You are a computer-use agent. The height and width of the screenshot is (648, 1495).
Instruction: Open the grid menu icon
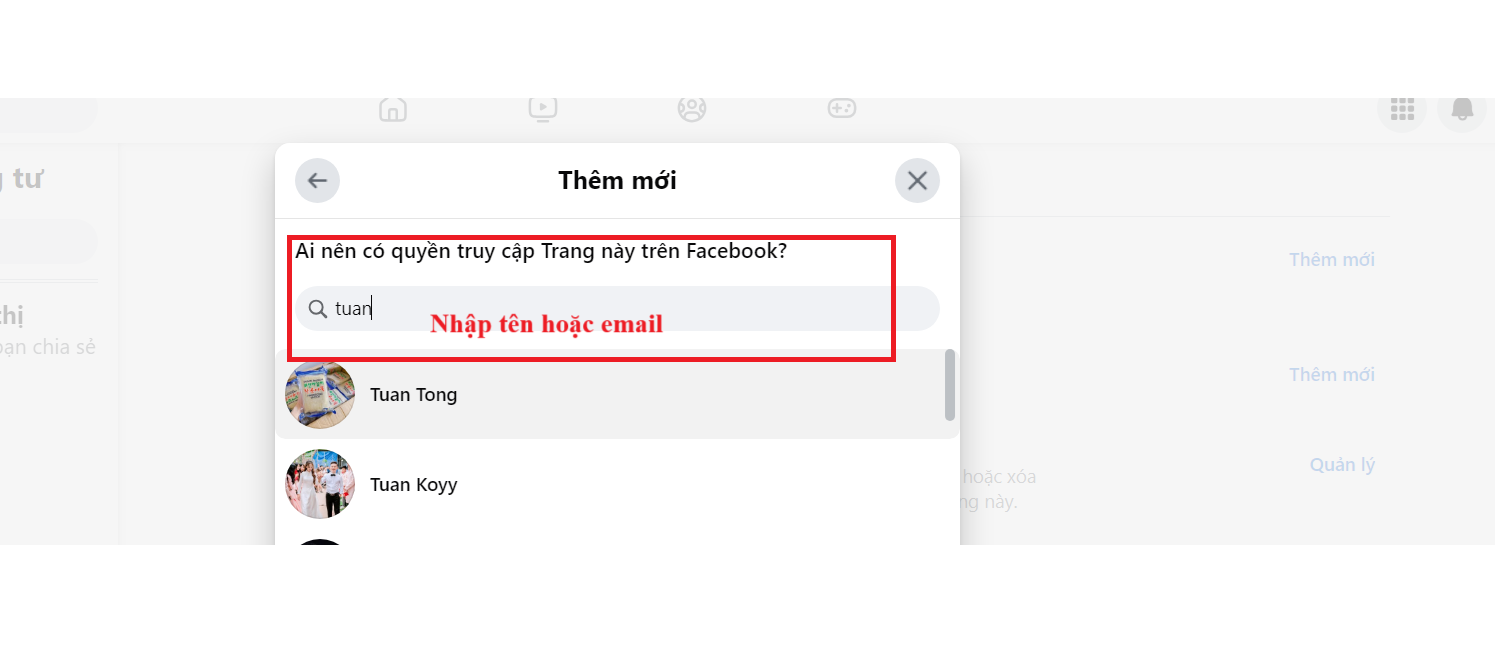coord(1402,108)
